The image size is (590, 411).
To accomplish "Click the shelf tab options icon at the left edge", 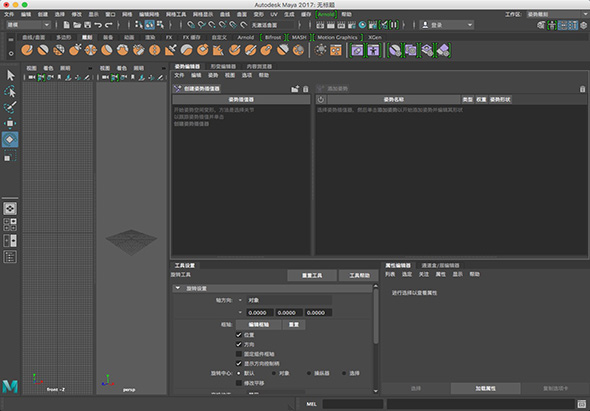I will point(11,39).
